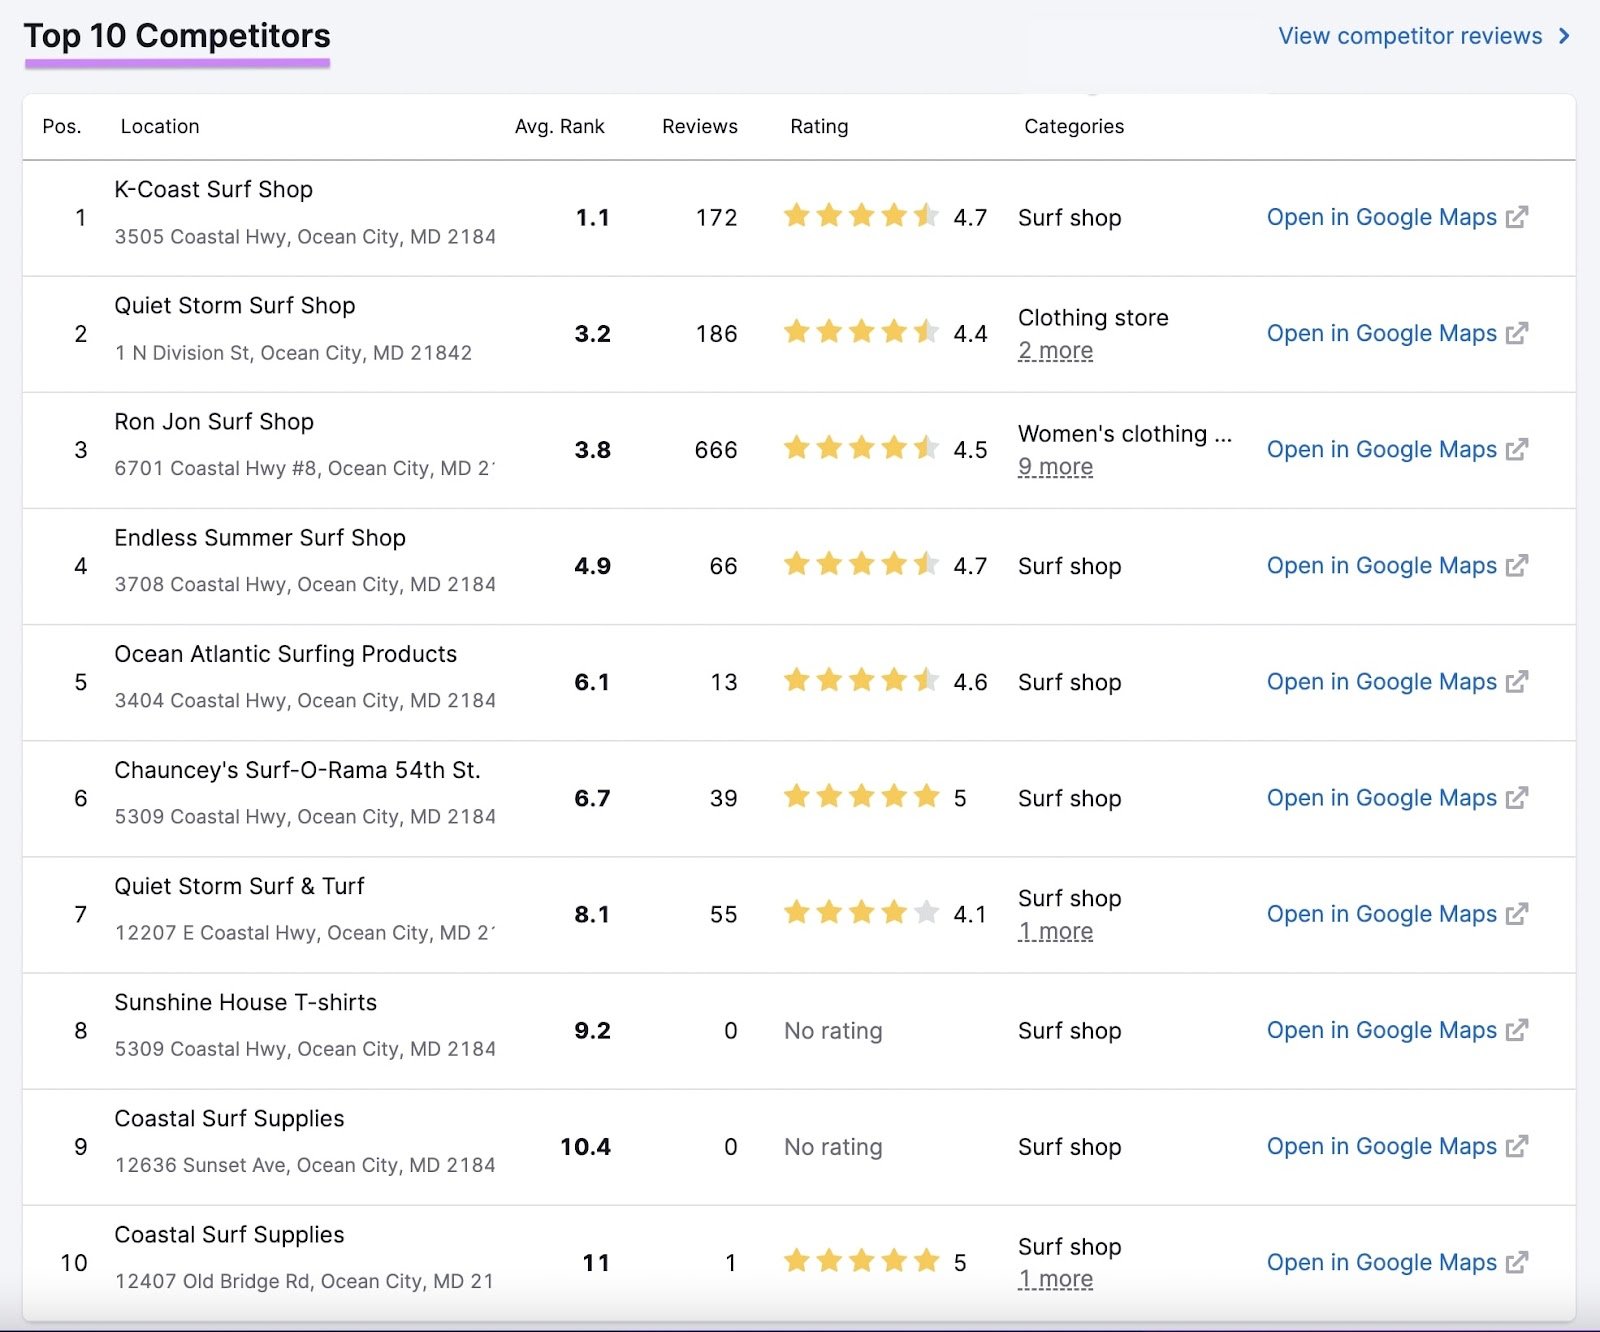
Task: Open K-Coast Surf Shop in Google Maps icon
Action: 1518,217
